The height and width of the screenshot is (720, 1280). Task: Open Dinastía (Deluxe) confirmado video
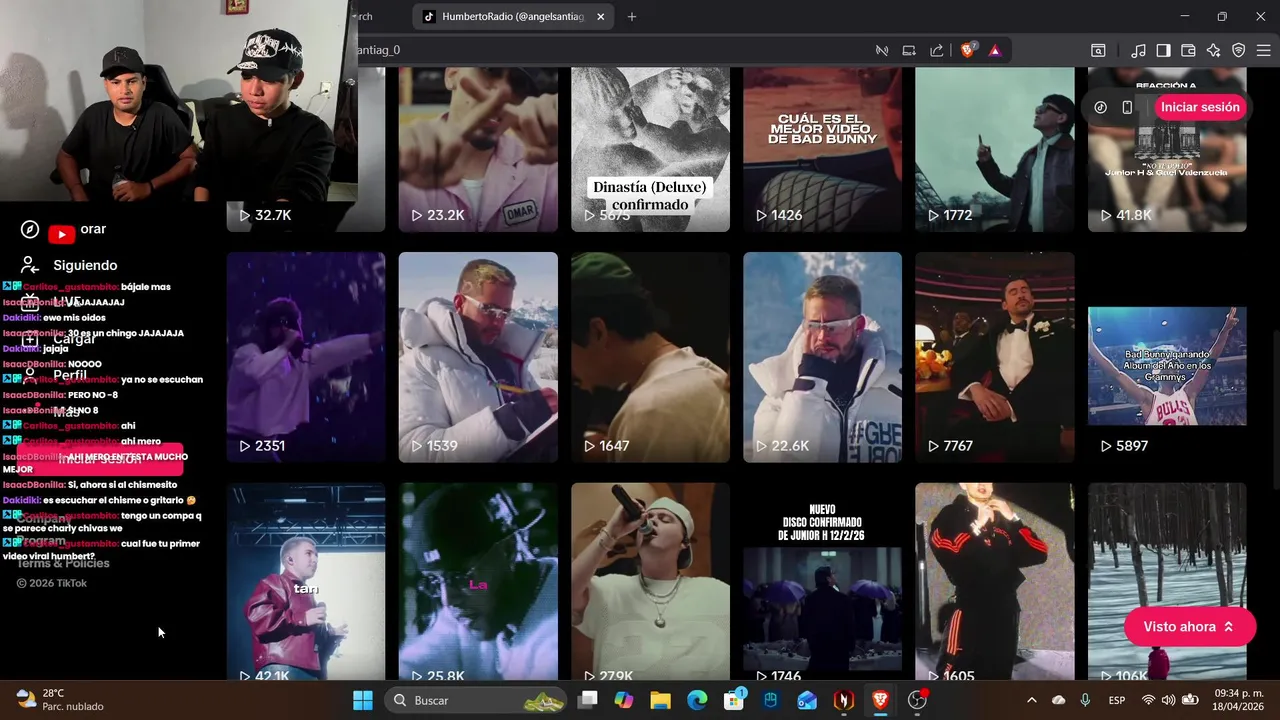tap(650, 150)
